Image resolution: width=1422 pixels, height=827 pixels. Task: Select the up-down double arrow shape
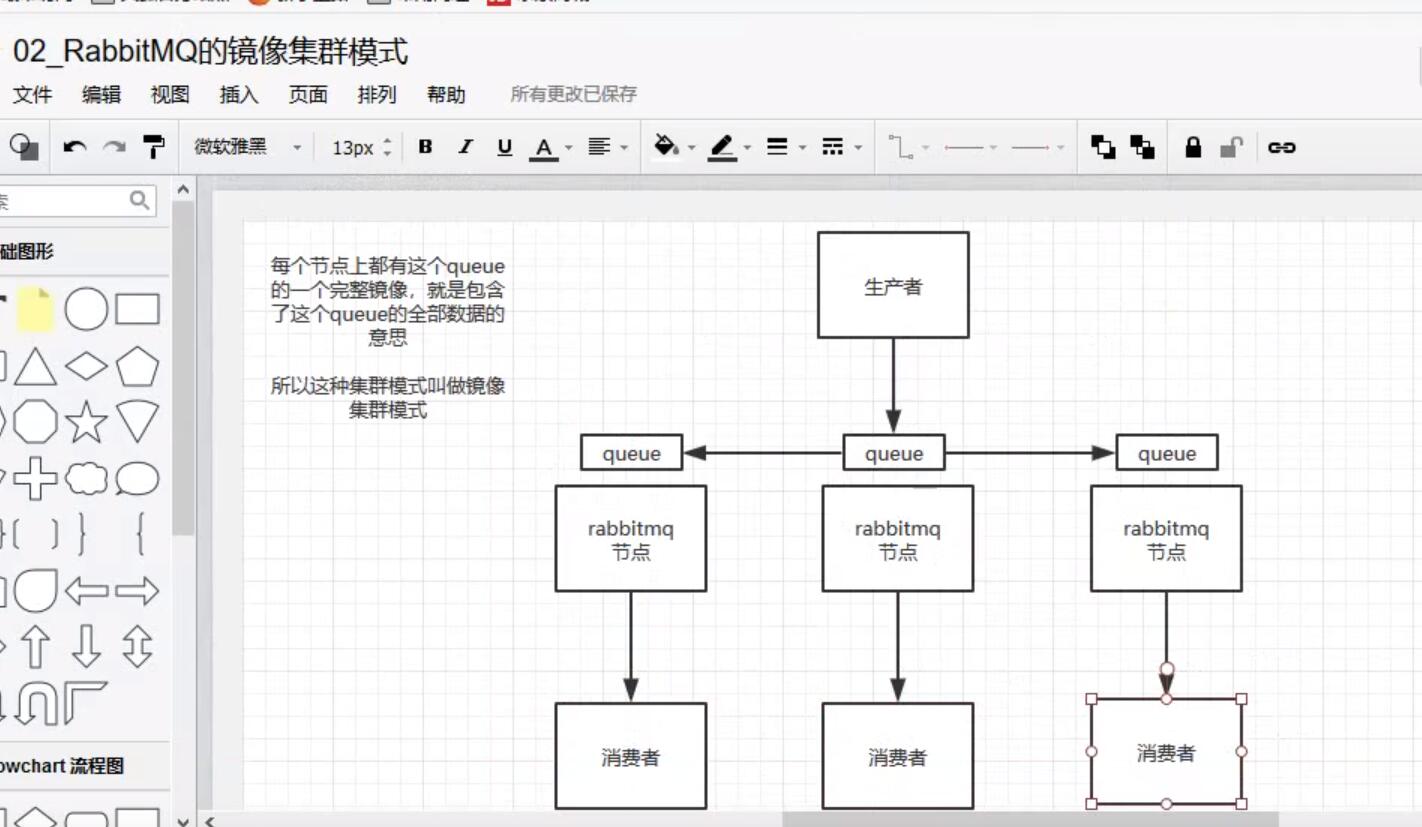137,647
